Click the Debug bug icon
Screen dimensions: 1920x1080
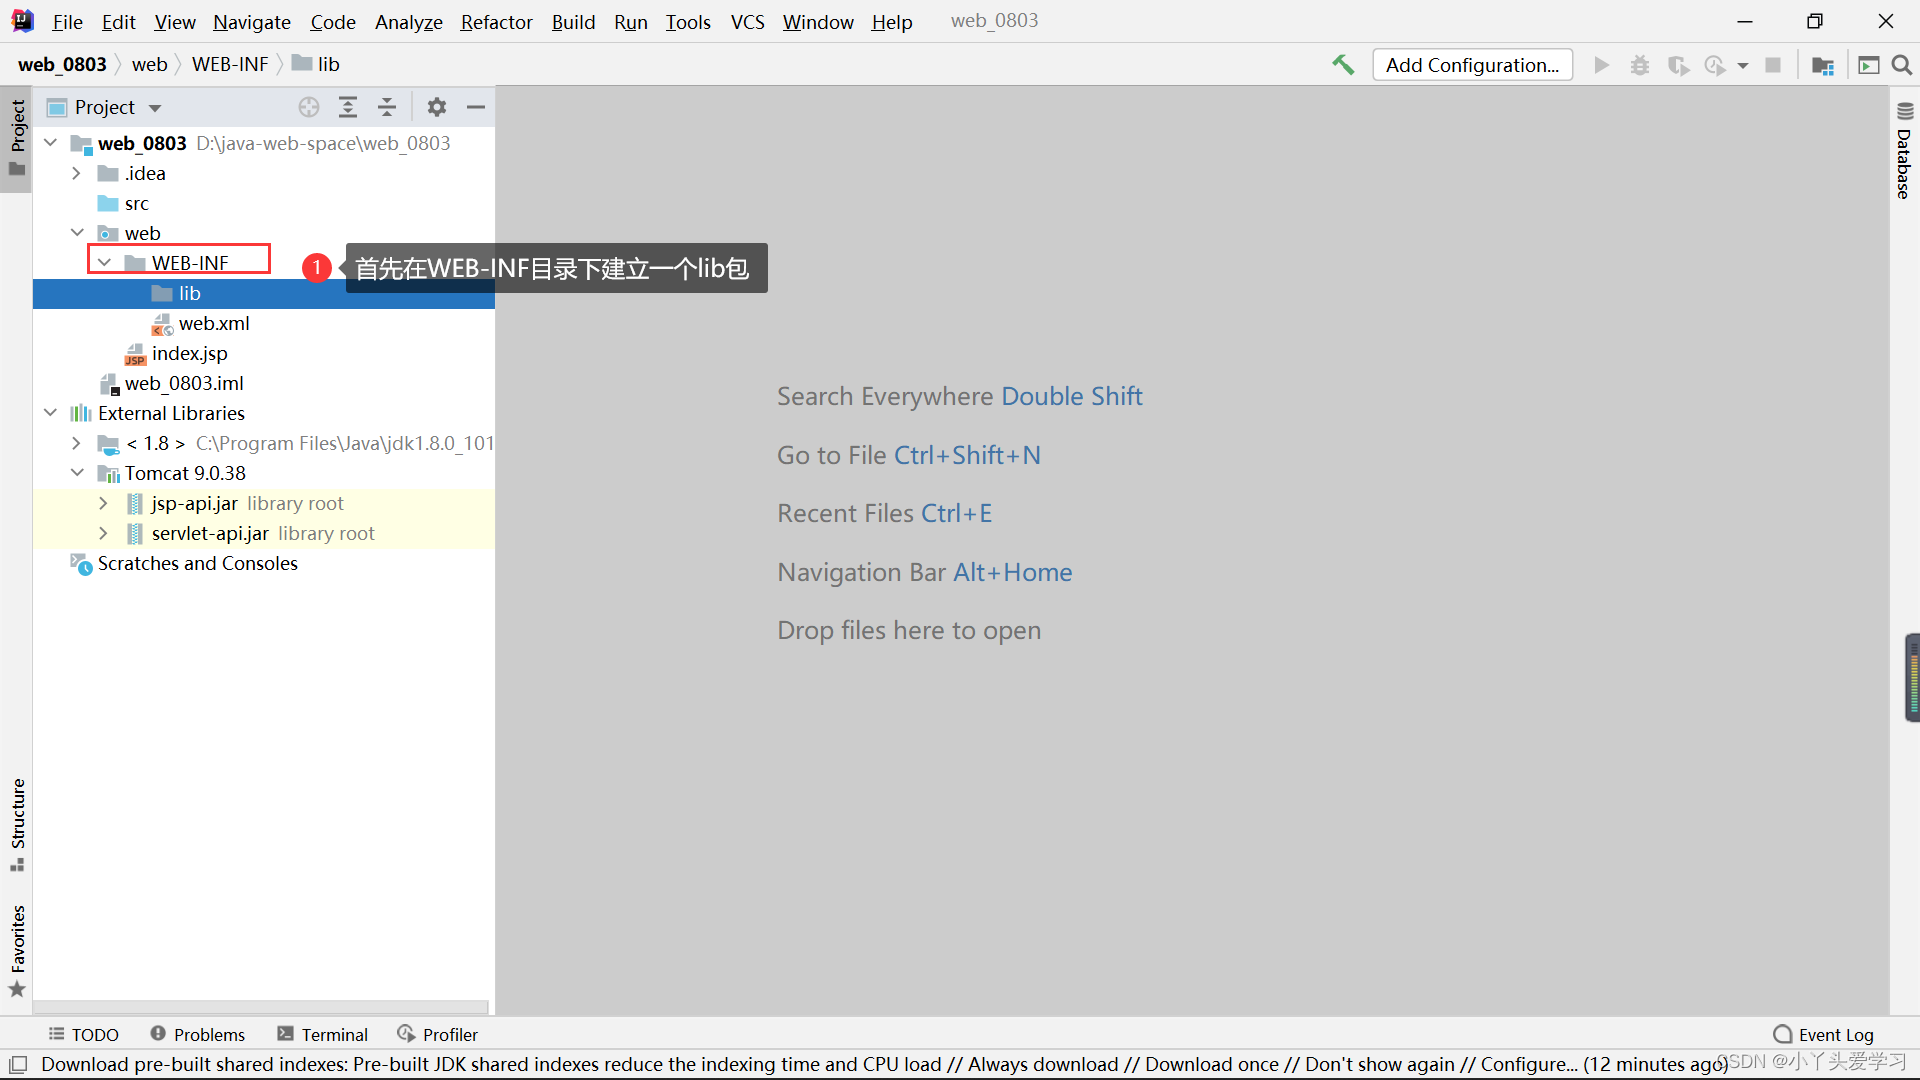(x=1640, y=65)
